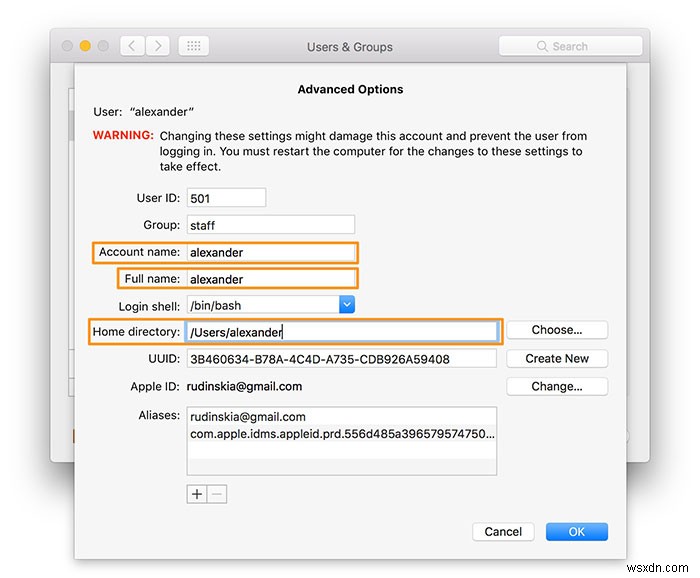This screenshot has height=578, width=700.
Task: Open the show-all grid icon
Action: [x=193, y=46]
